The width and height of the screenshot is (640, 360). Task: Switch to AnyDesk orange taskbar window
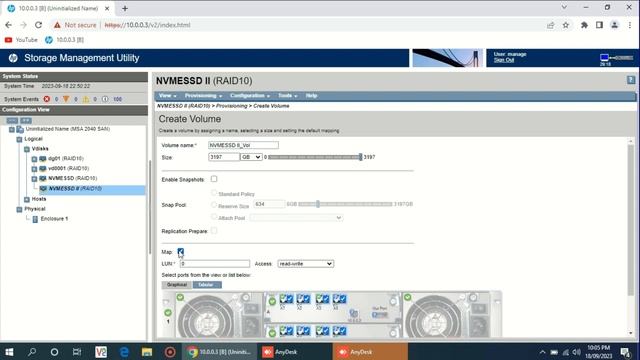coord(370,352)
